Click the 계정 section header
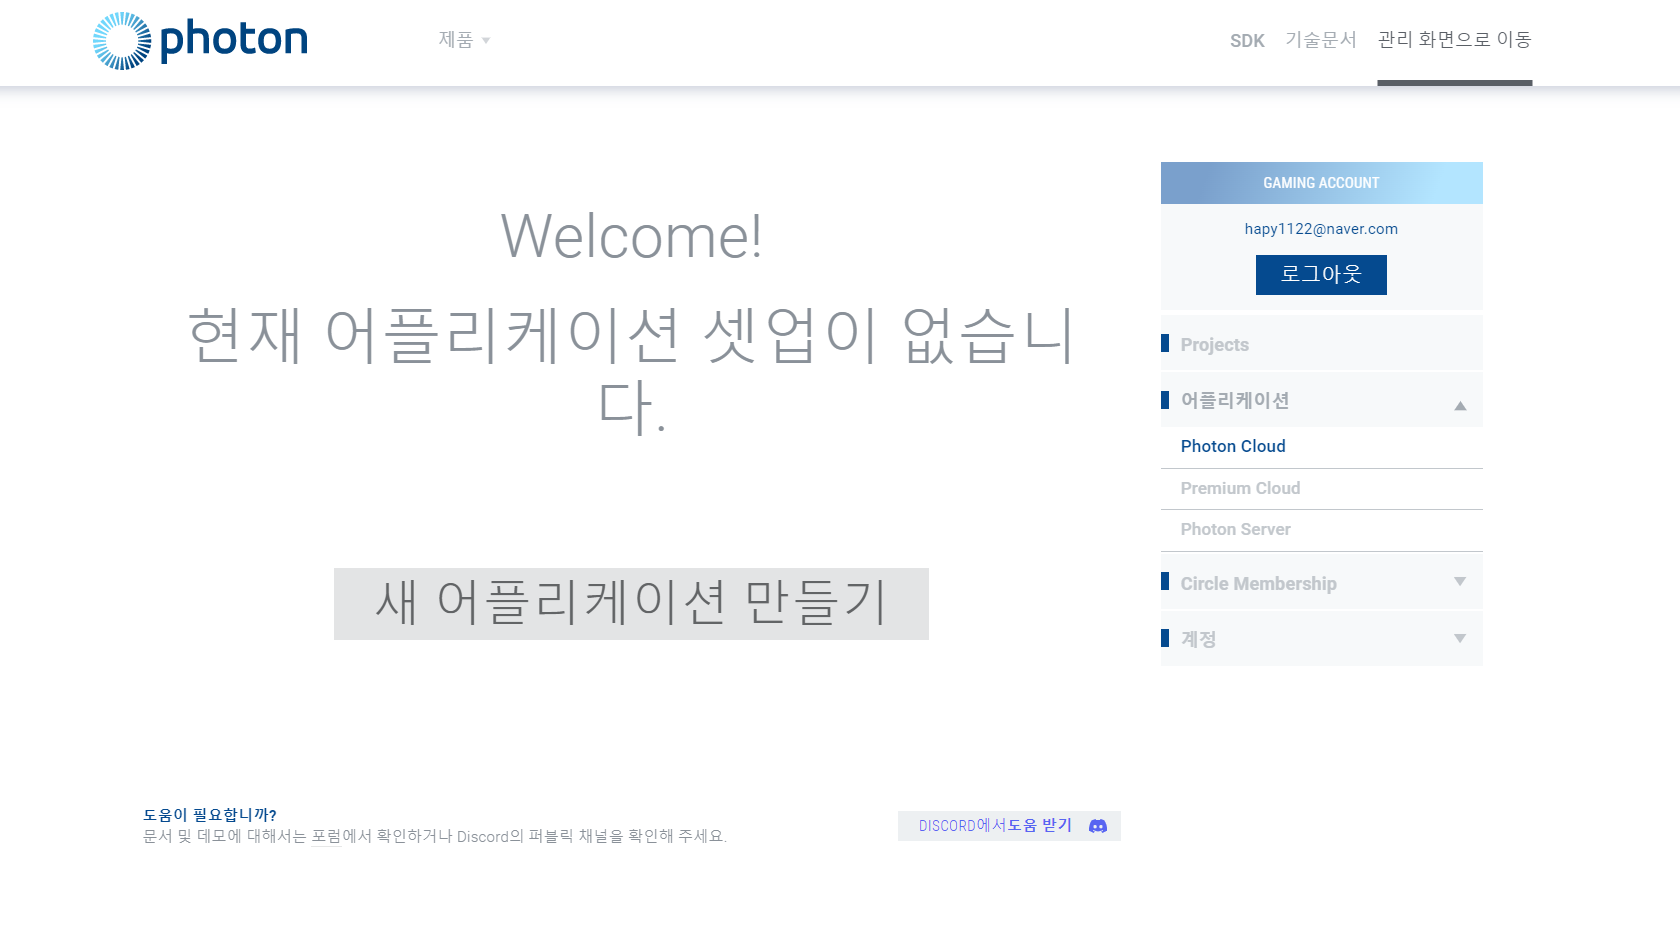 [x=1321, y=638]
